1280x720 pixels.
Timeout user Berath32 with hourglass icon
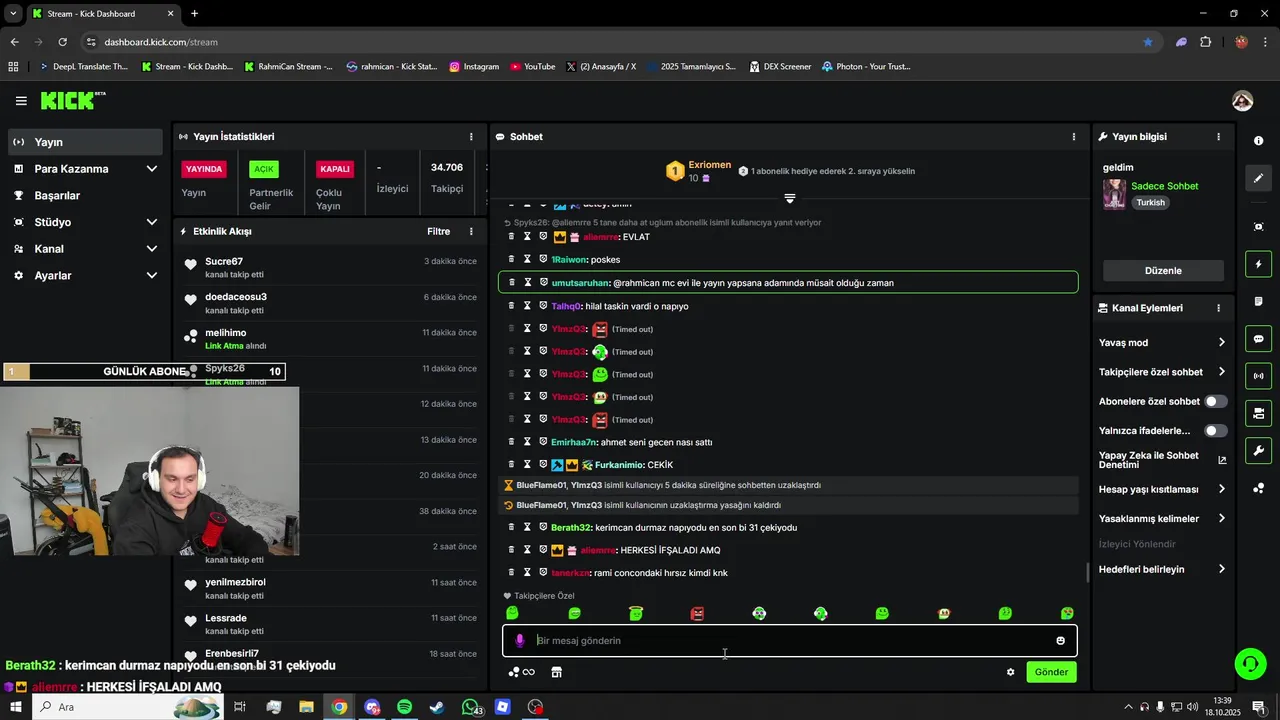tap(528, 527)
